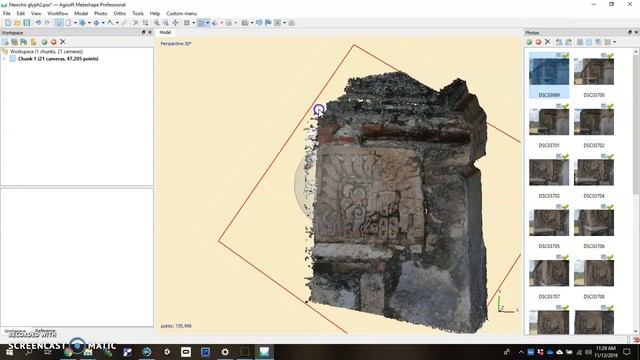Image resolution: width=640 pixels, height=360 pixels.
Task: Open the Workflow menu
Action: pyautogui.click(x=58, y=13)
